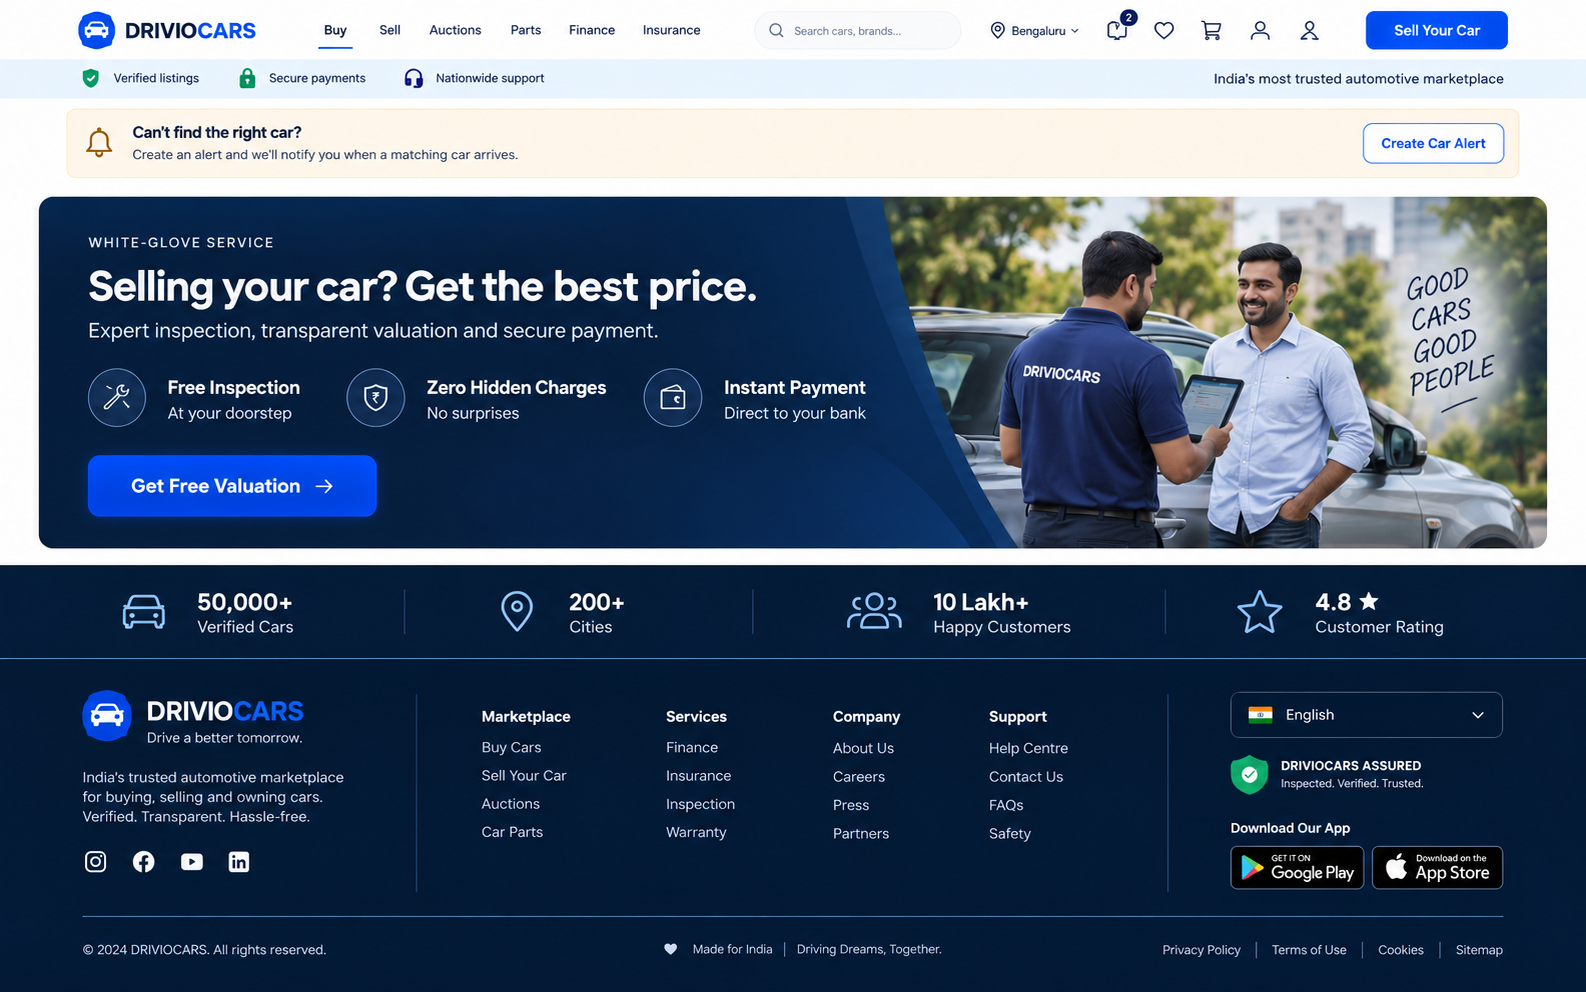Open the Instagram social icon
This screenshot has width=1586, height=992.
tap(95, 862)
